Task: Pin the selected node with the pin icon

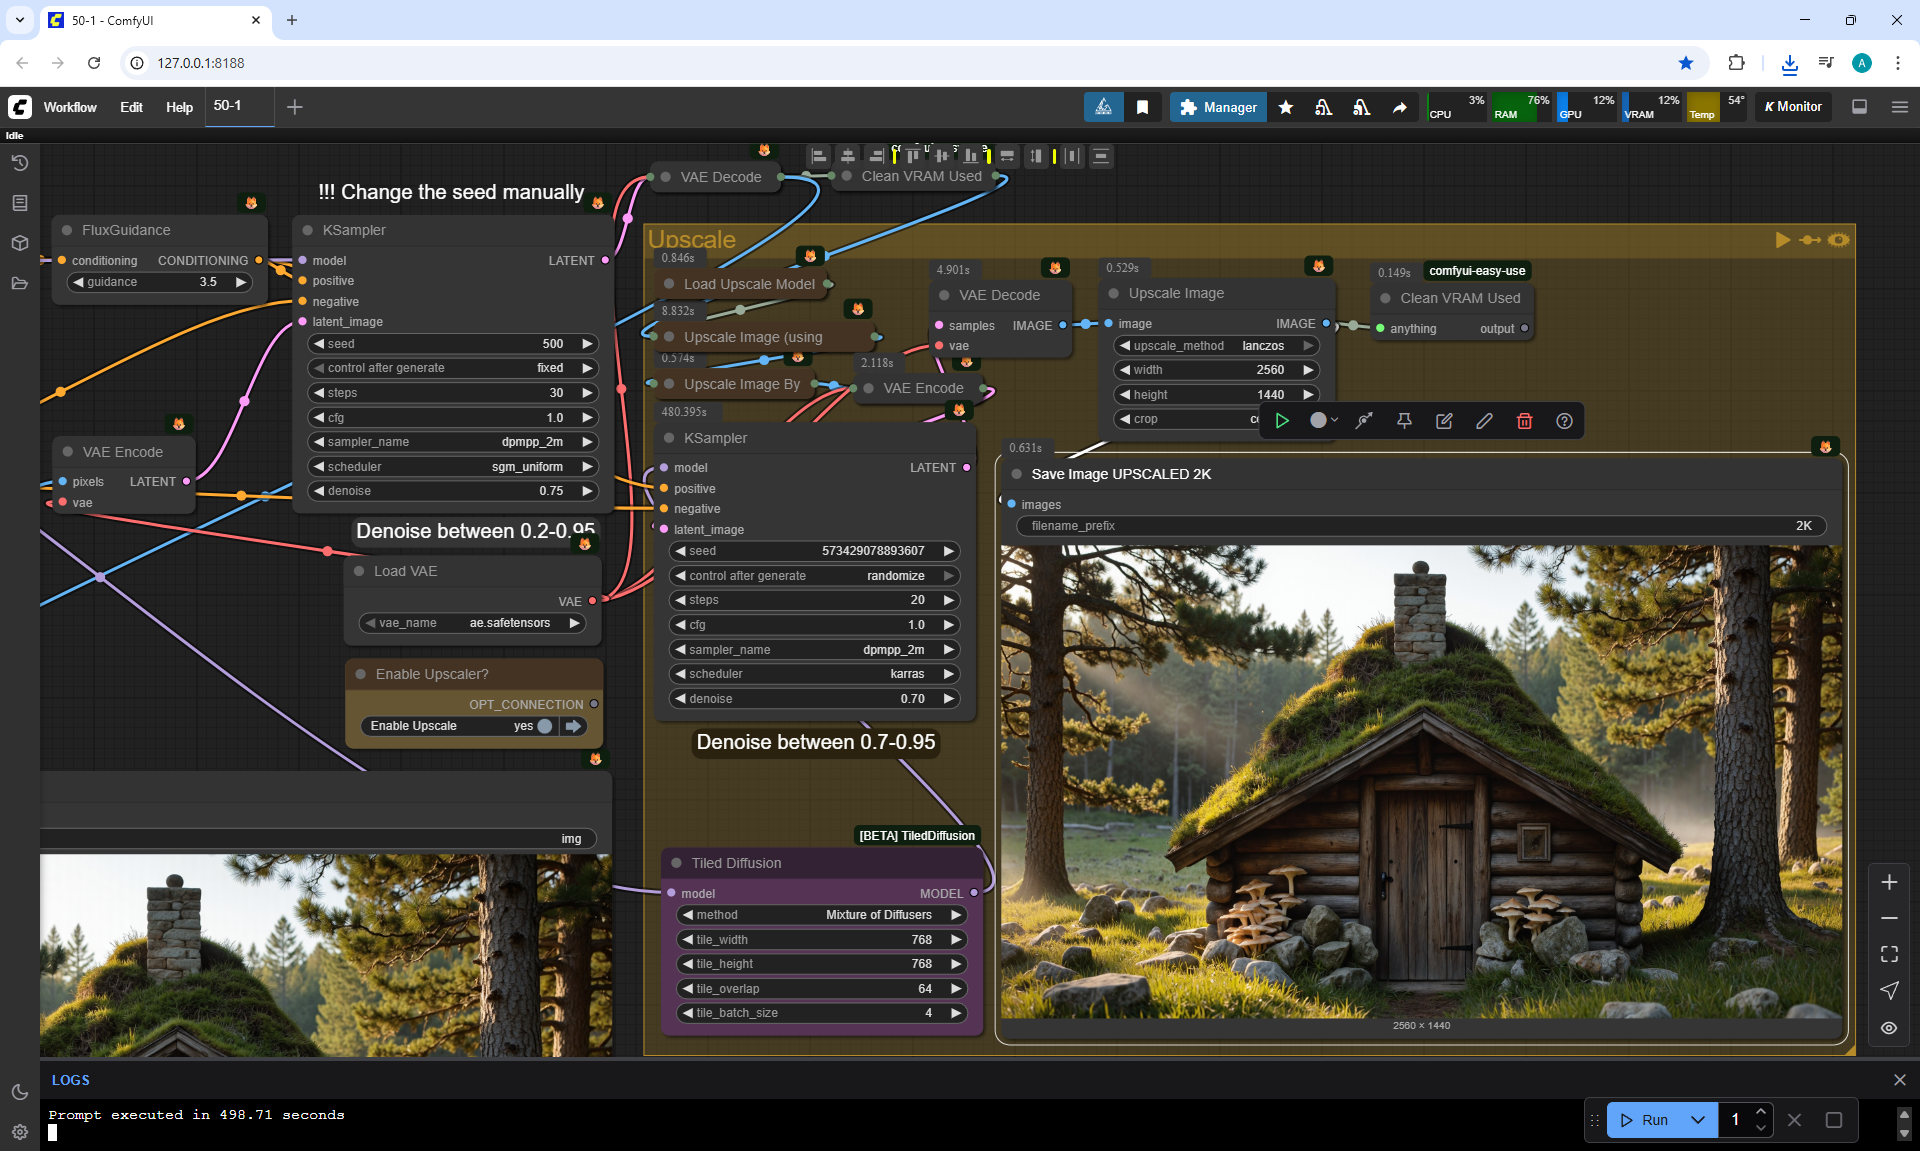Action: pyautogui.click(x=1404, y=421)
